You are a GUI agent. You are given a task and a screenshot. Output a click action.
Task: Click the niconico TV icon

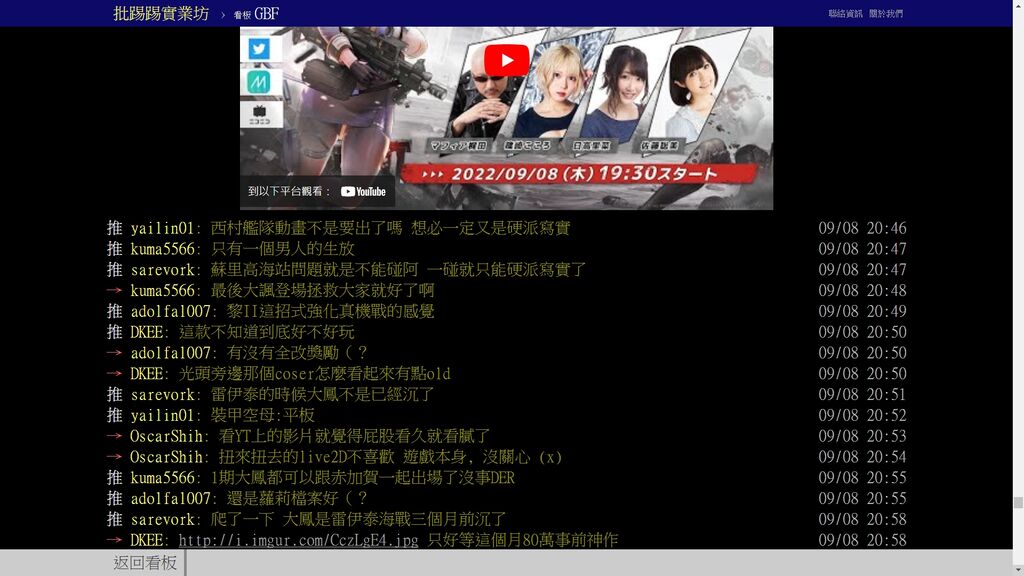point(259,115)
